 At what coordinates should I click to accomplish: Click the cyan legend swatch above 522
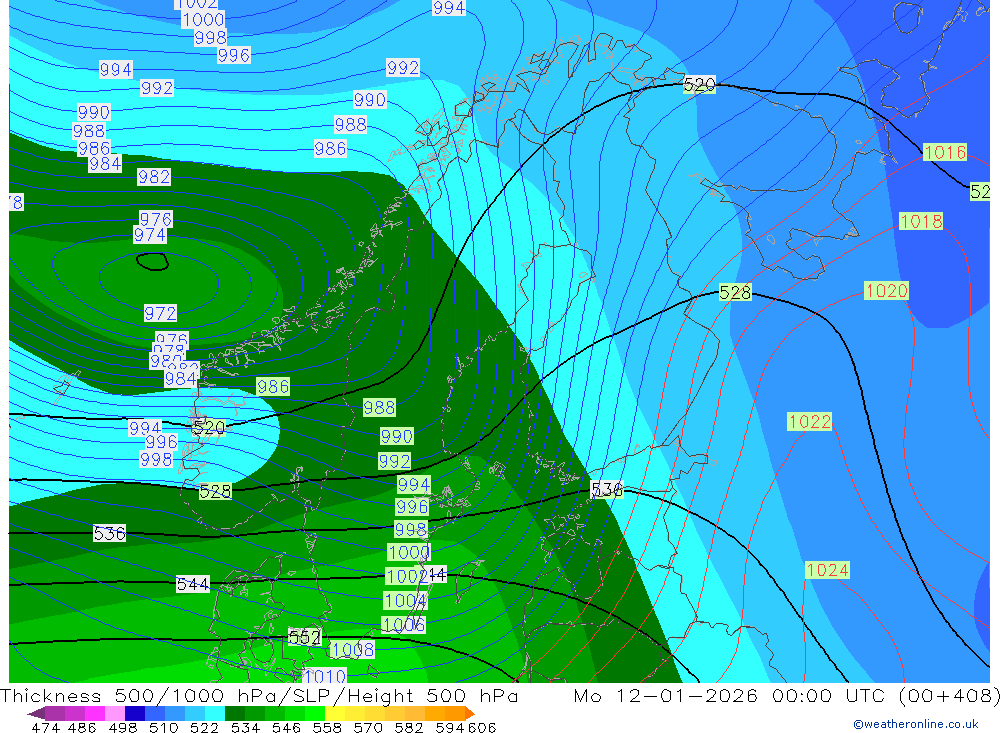tap(215, 713)
